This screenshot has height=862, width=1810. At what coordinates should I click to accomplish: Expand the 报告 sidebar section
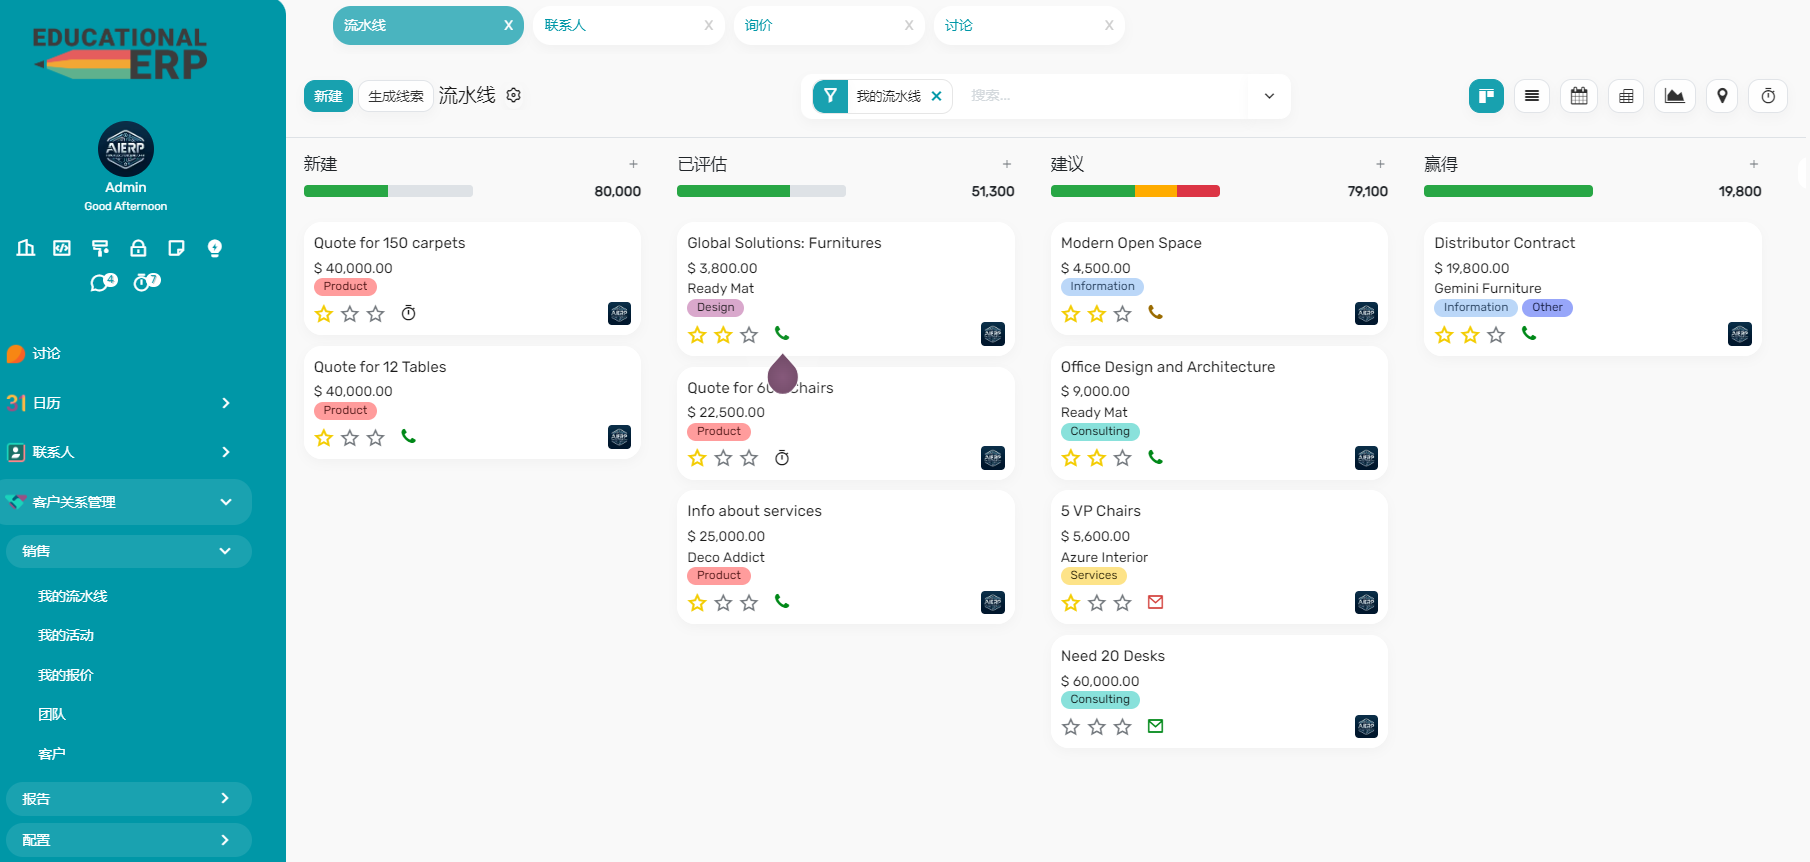[127, 799]
